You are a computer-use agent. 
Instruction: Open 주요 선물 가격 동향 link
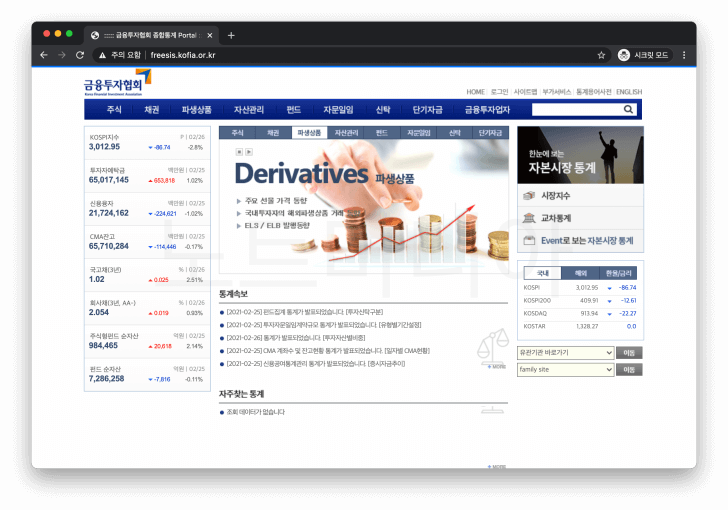pyautogui.click(x=276, y=201)
